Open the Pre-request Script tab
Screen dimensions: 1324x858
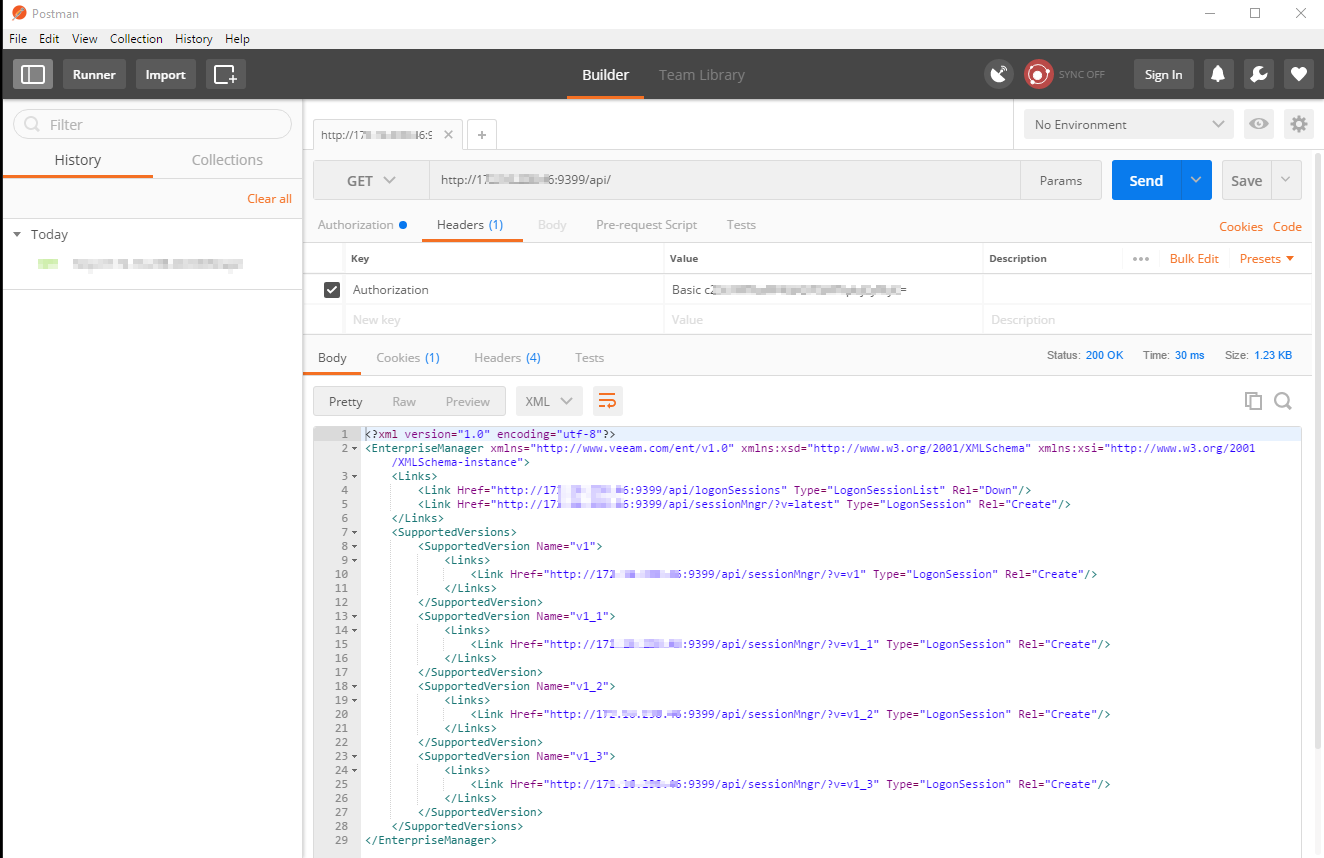(646, 225)
